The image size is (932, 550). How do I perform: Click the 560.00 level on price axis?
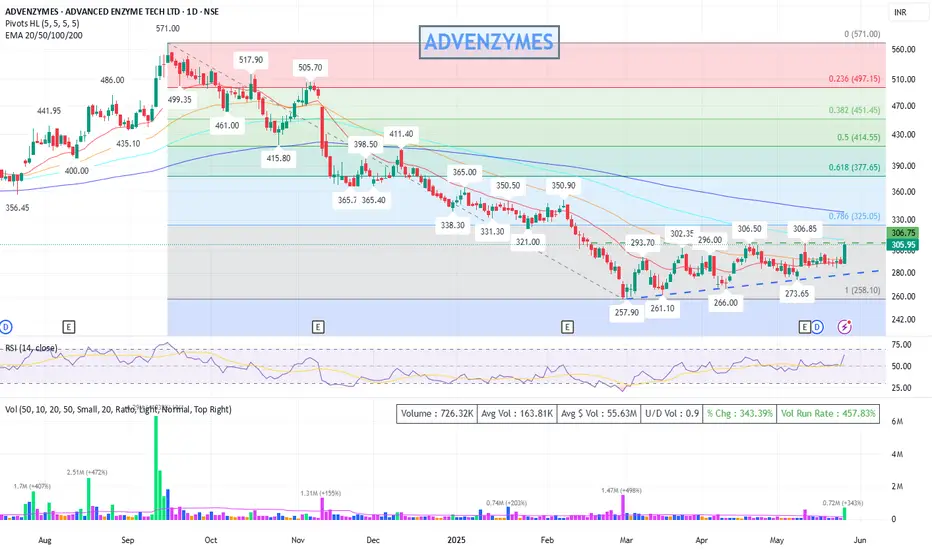point(903,50)
